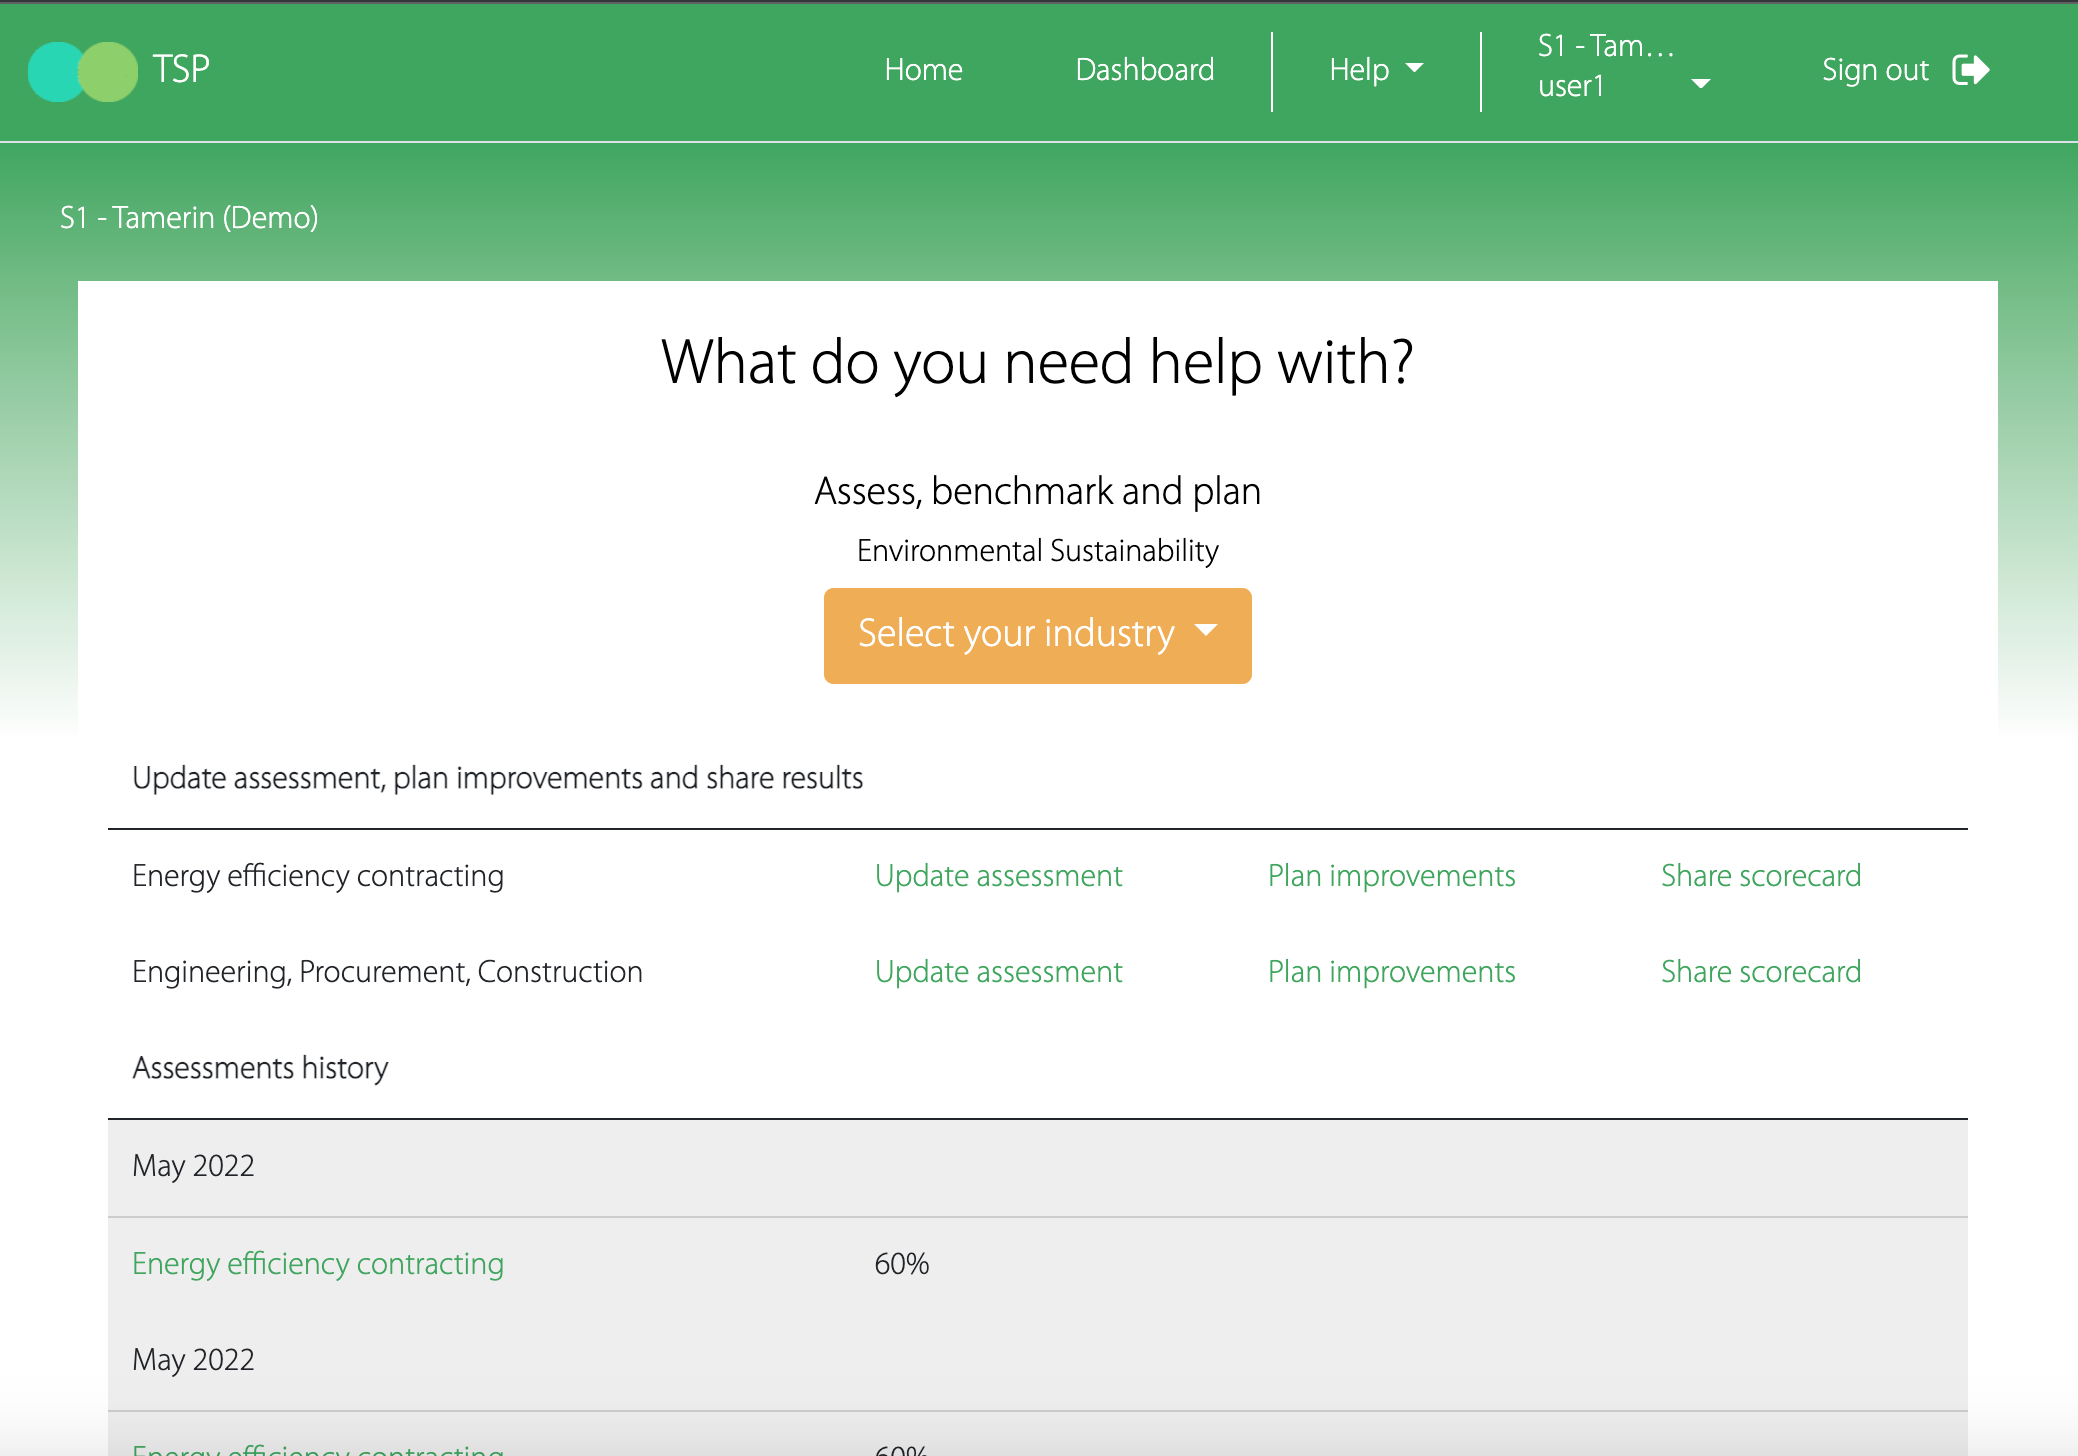2078x1456 pixels.
Task: Click the S1 - Tamerin (Demo) breadcrumb
Action: tap(189, 218)
